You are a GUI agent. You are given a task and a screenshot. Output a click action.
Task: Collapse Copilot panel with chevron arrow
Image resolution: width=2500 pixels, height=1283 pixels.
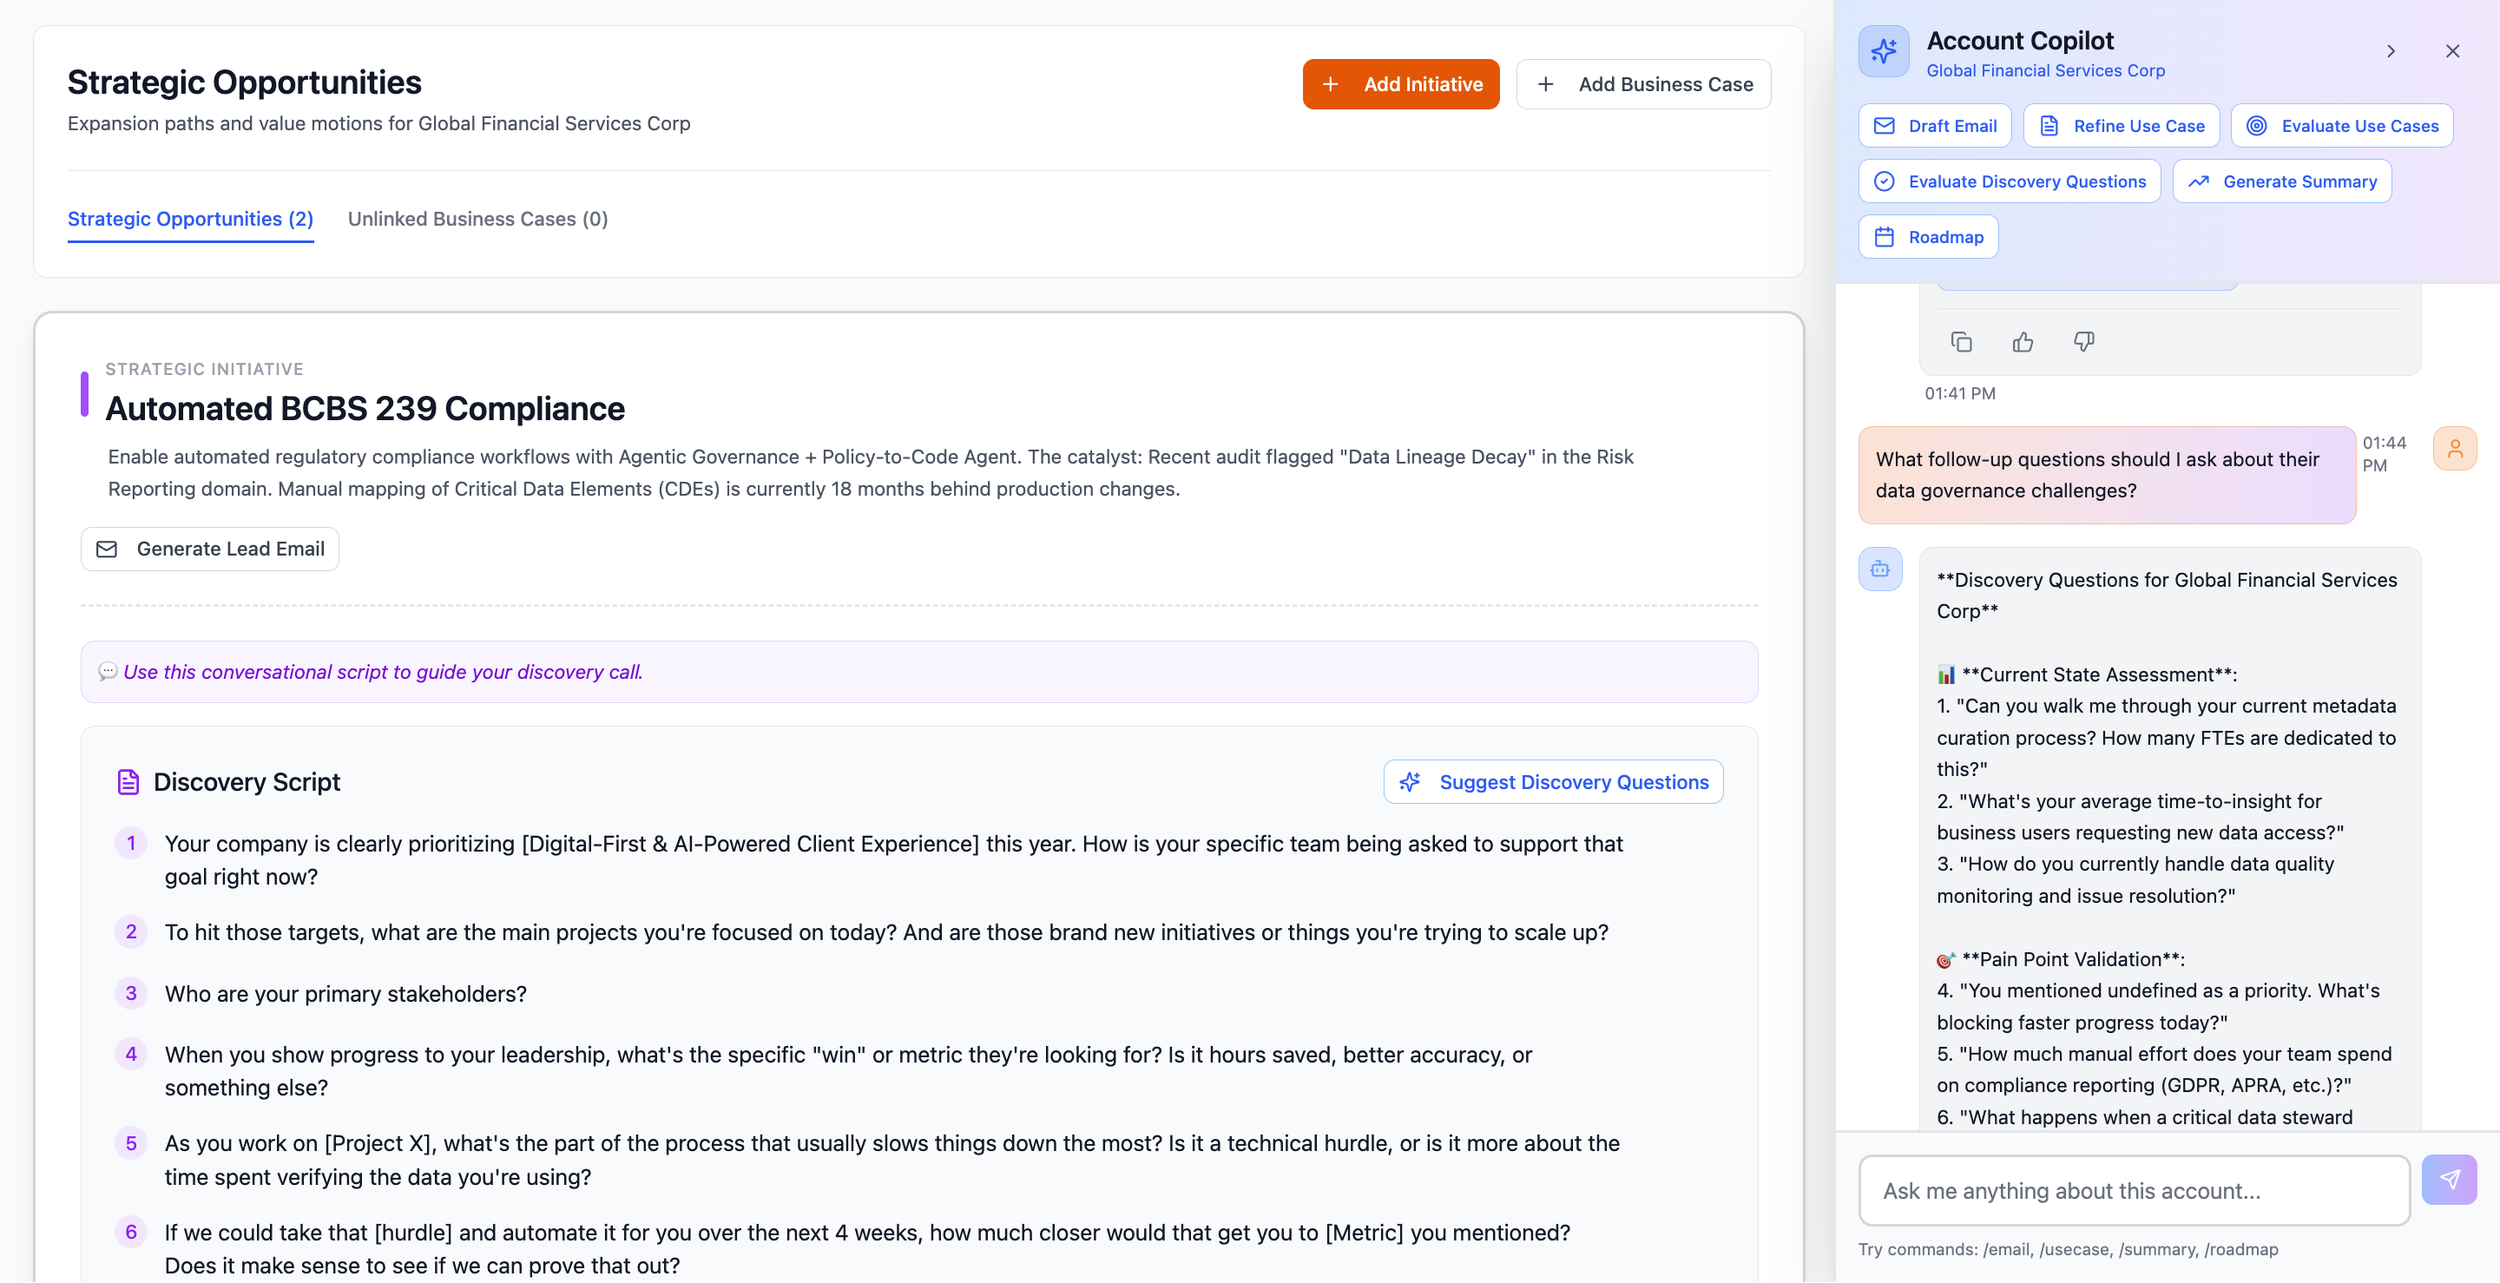point(2391,52)
